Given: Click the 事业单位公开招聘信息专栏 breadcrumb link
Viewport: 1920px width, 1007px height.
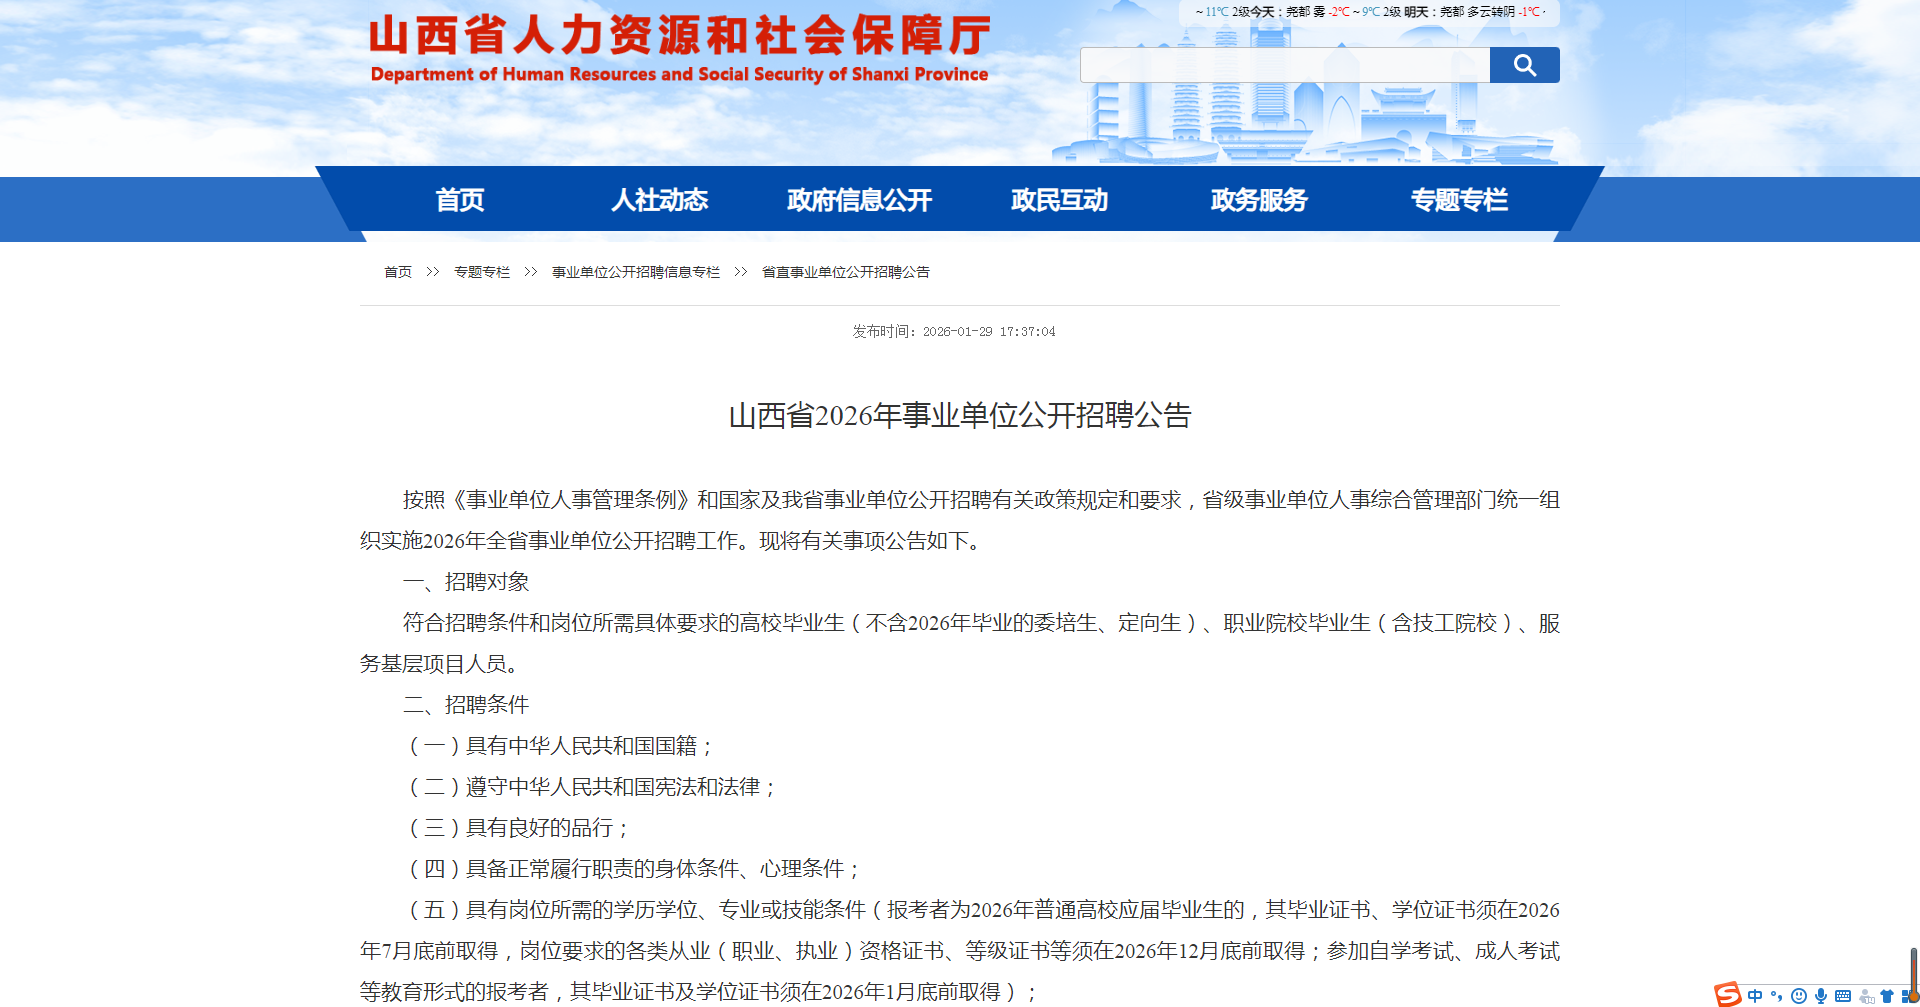Looking at the screenshot, I should pyautogui.click(x=636, y=272).
